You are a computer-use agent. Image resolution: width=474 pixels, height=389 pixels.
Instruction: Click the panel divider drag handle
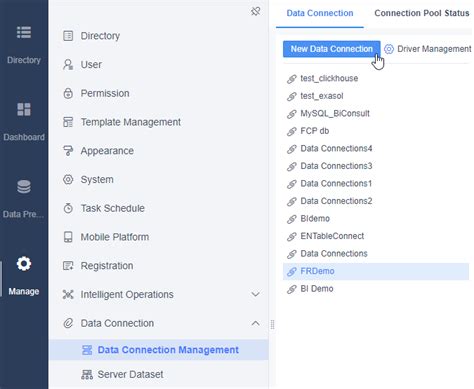coord(272,325)
